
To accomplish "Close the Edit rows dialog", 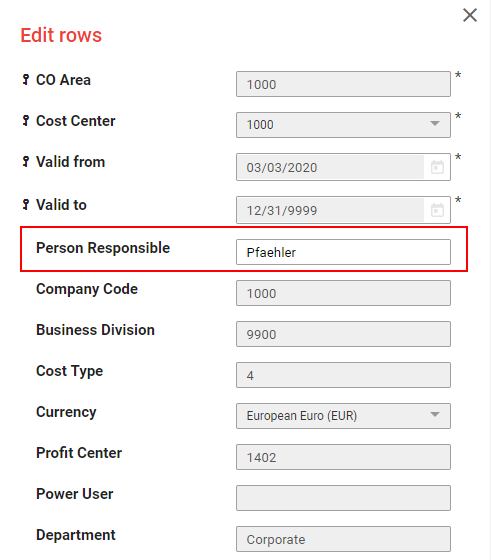I will (x=470, y=15).
